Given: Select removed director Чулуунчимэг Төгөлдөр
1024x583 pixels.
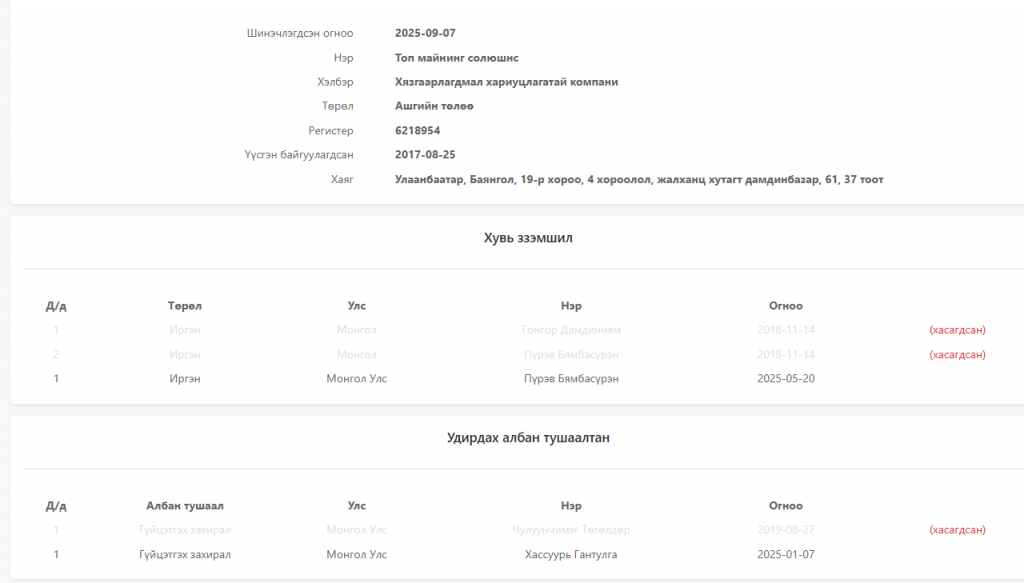Looking at the screenshot, I should tap(571, 530).
